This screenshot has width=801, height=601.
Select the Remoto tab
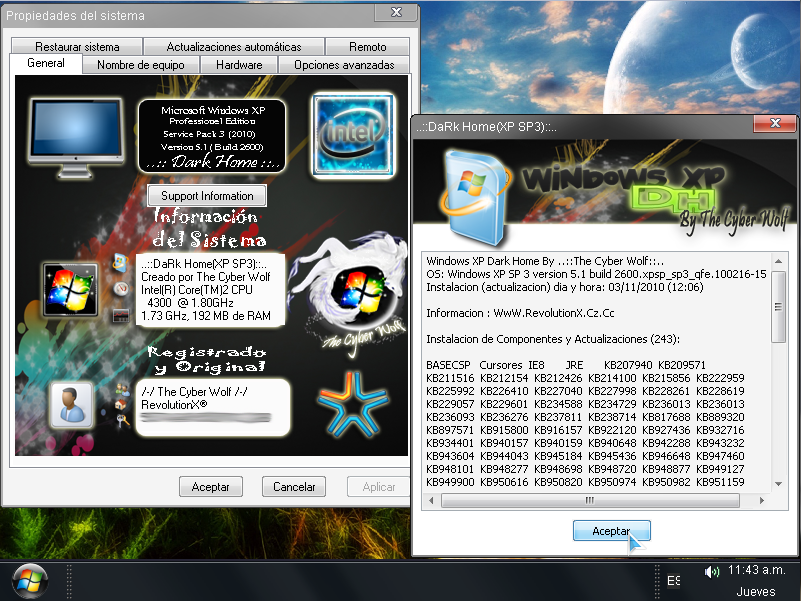367,47
